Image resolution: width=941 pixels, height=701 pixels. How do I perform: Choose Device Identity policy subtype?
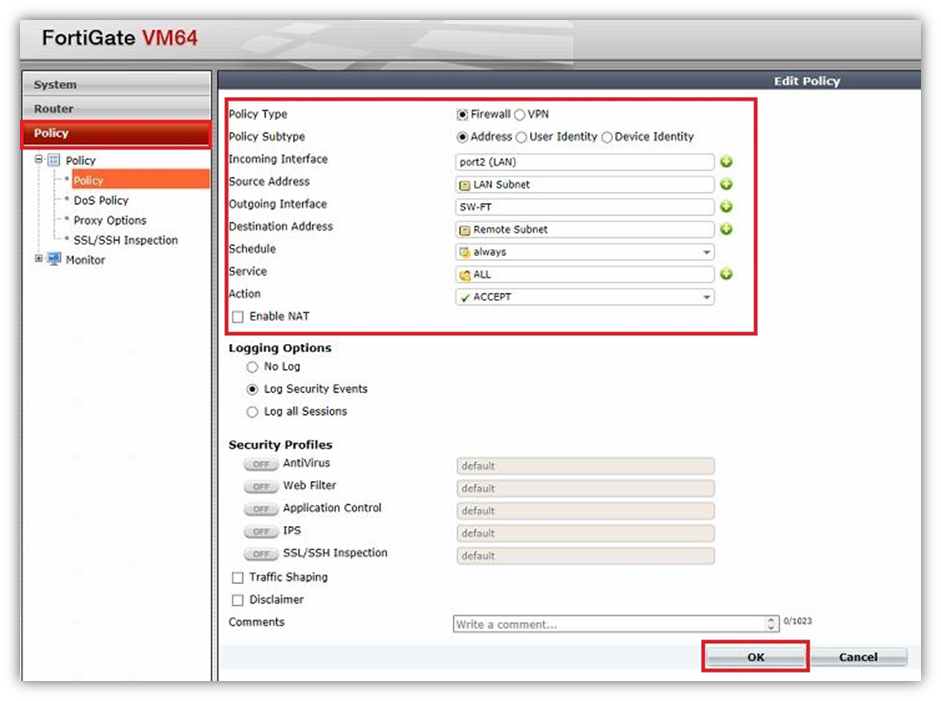607,137
